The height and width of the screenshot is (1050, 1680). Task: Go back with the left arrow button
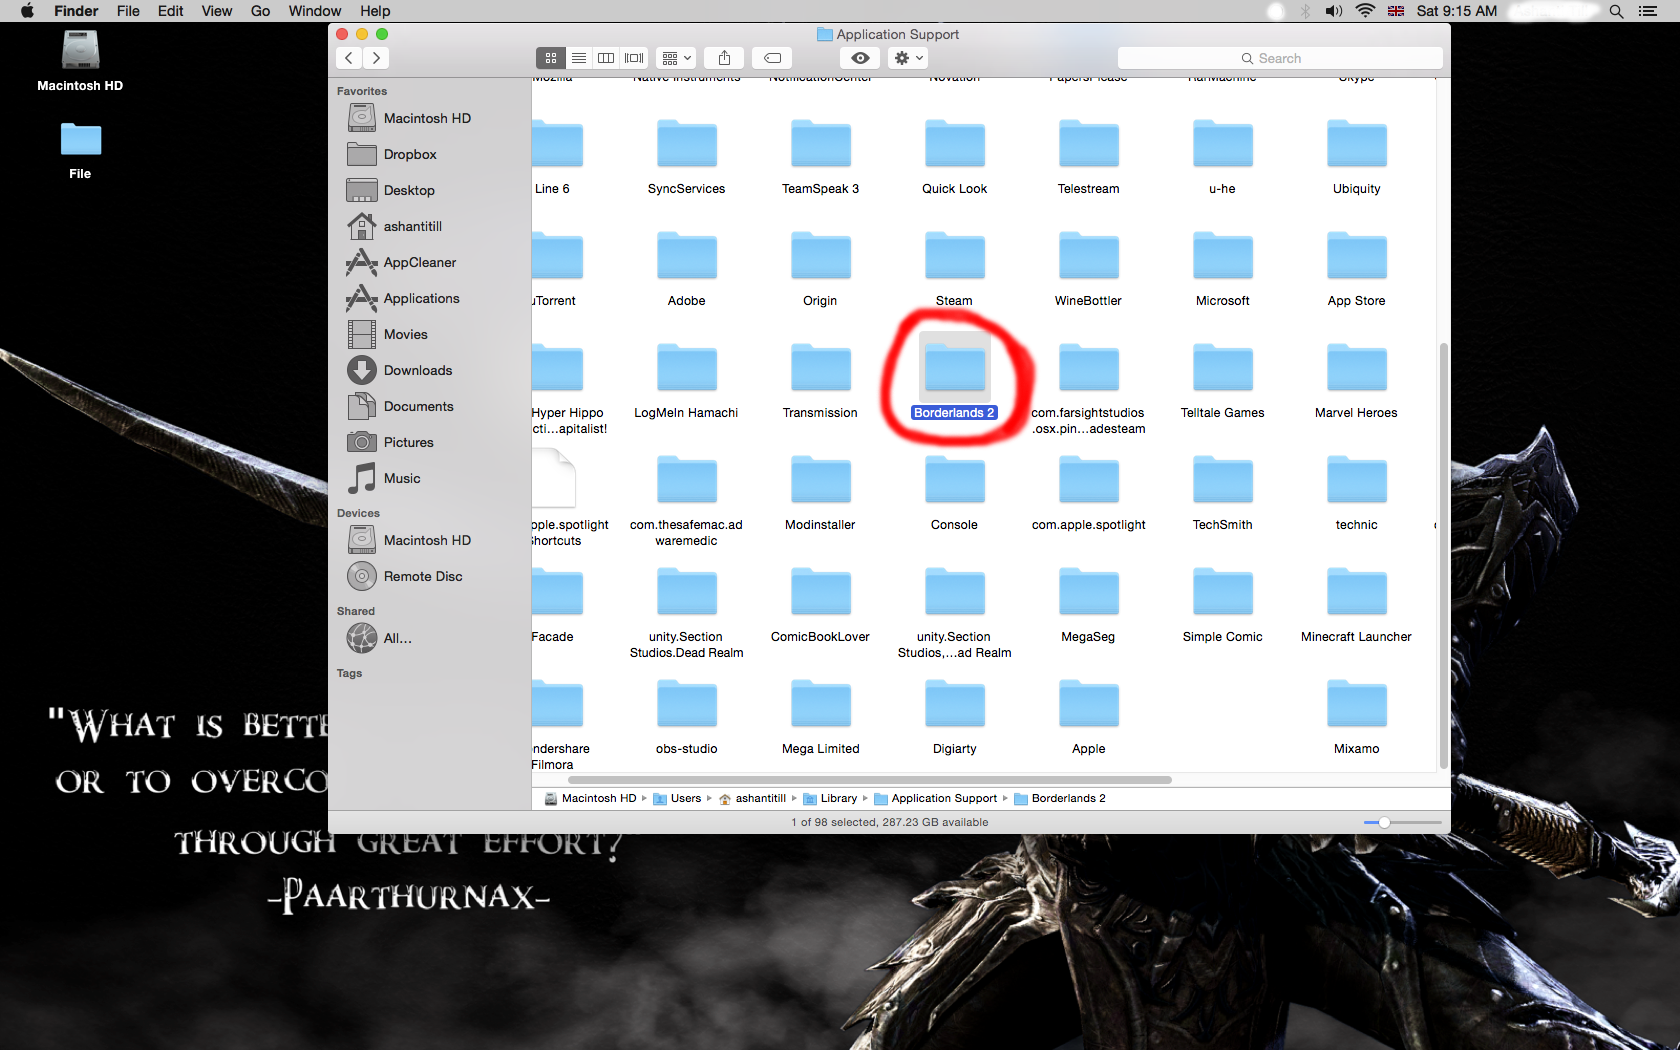(349, 58)
